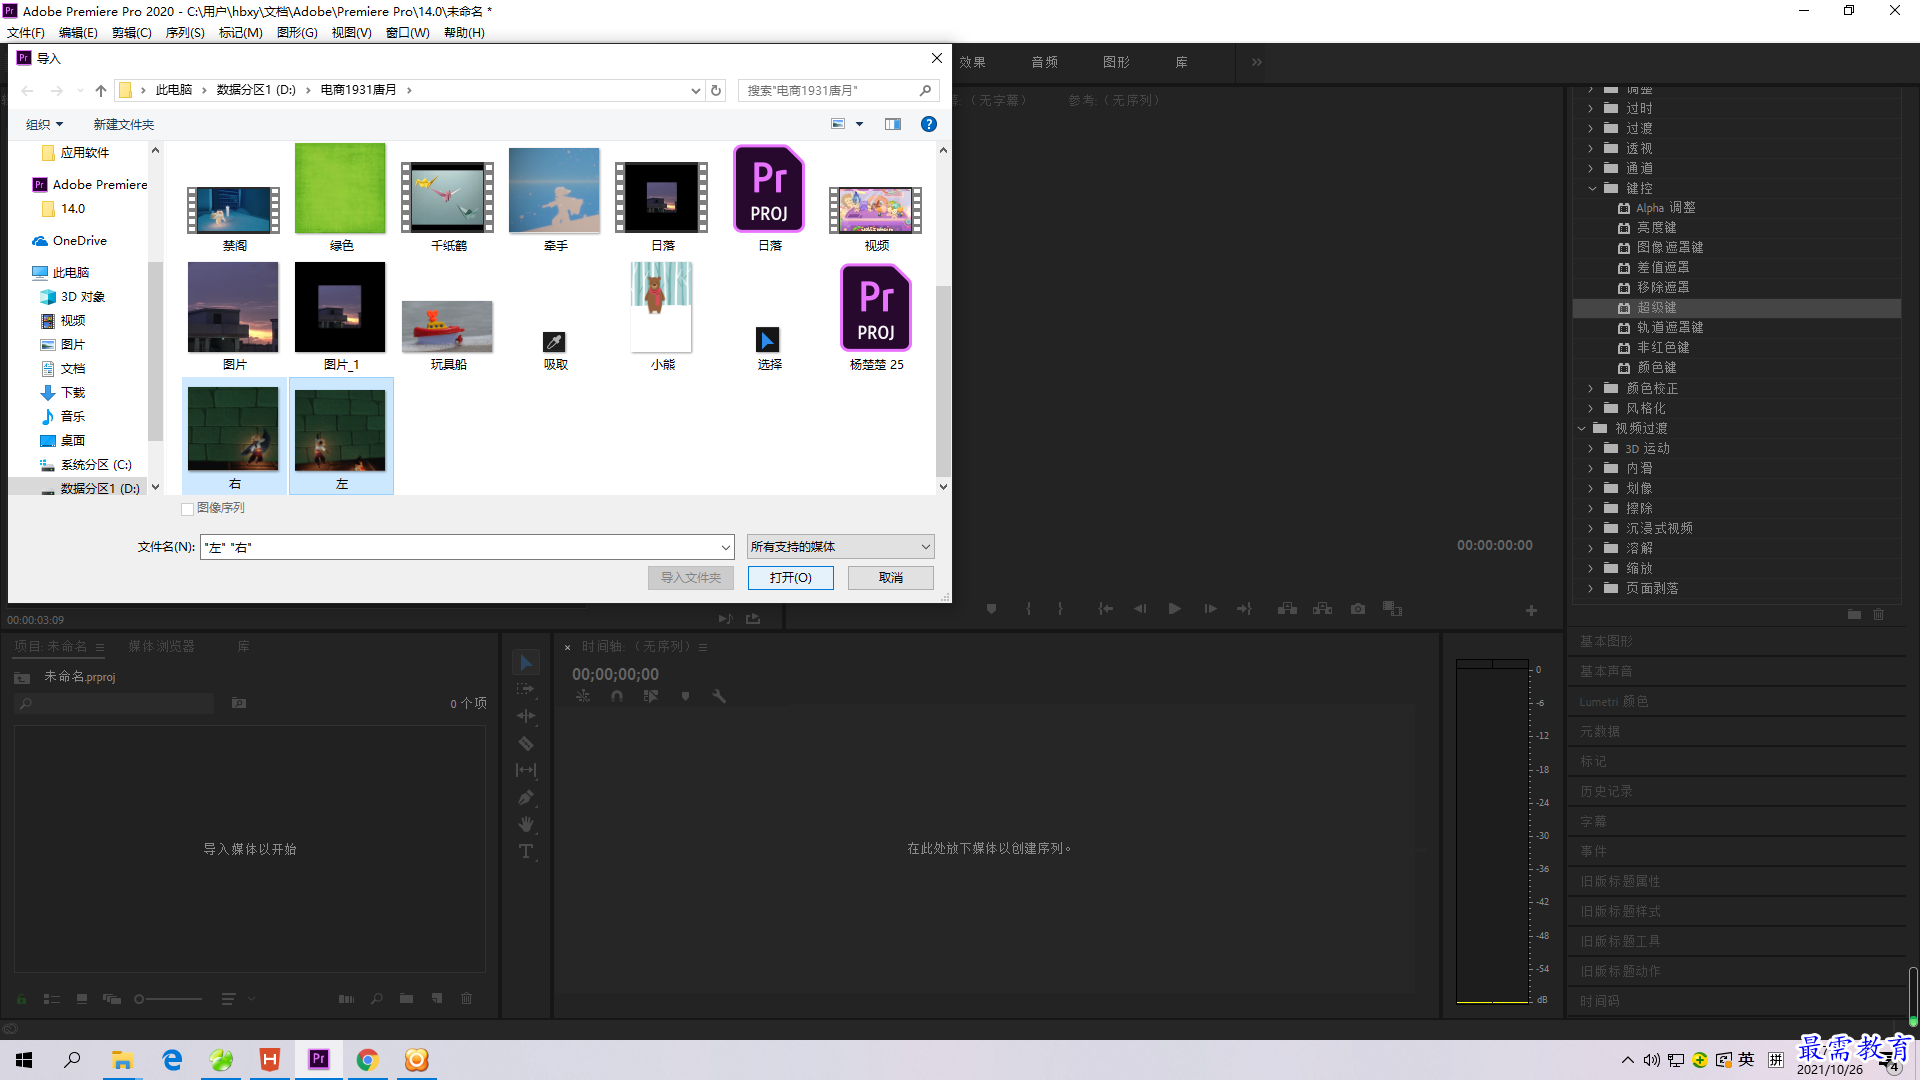
Task: Switch to the 音频 workspace tab
Action: click(1045, 62)
